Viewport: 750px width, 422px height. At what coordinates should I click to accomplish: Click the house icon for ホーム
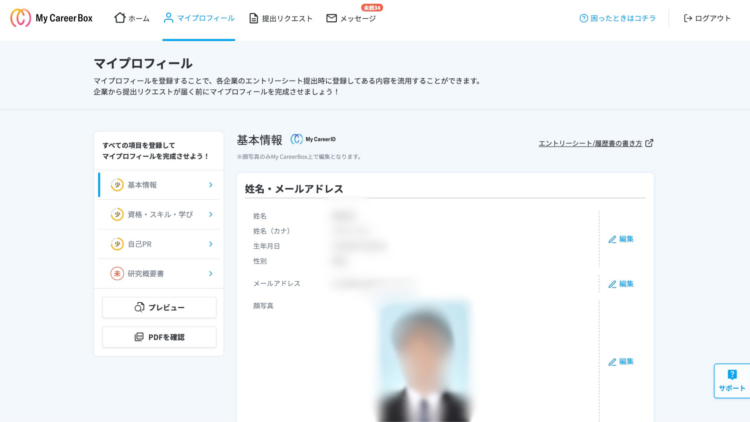tap(120, 18)
